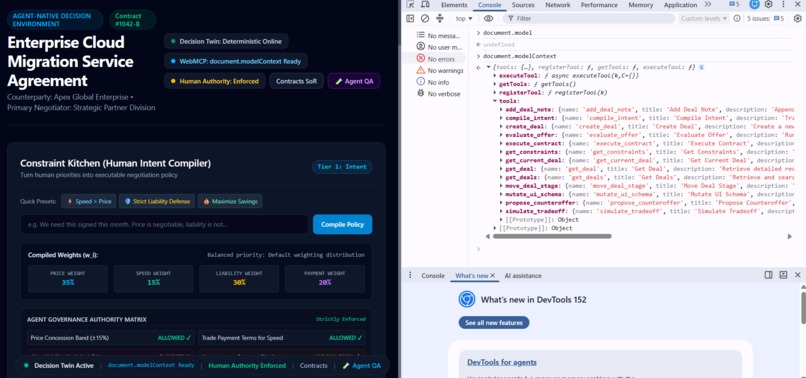Filter by the No user messages icon
This screenshot has width=806, height=378.
click(420, 47)
